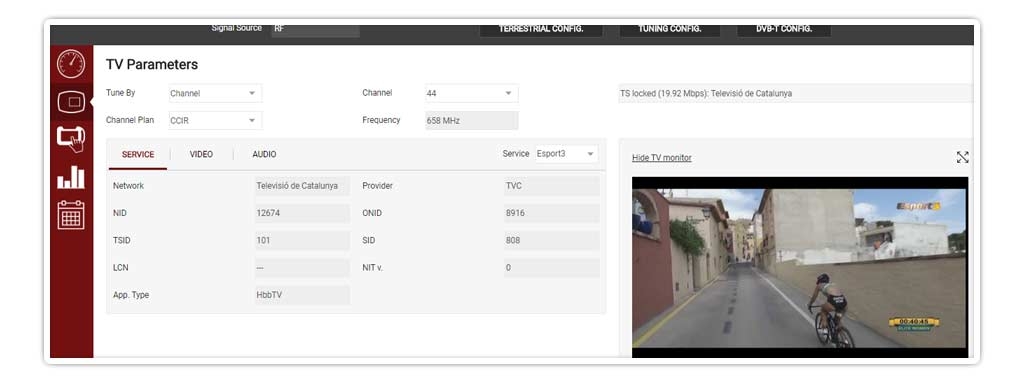This screenshot has height=383, width=1024.
Task: Open the Tune By dropdown
Action: point(215,93)
